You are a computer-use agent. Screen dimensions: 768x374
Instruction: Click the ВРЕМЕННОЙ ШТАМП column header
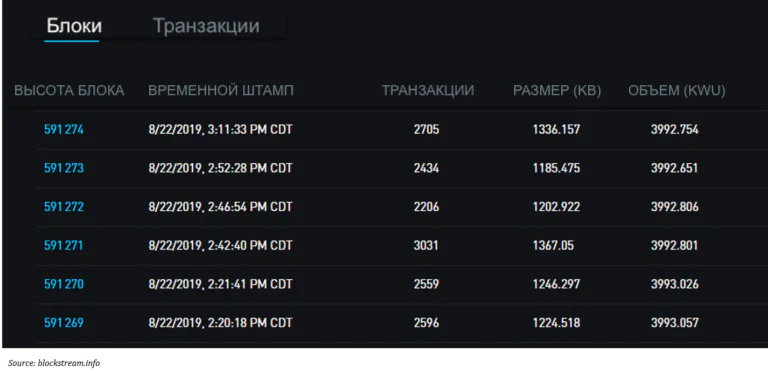tap(221, 91)
